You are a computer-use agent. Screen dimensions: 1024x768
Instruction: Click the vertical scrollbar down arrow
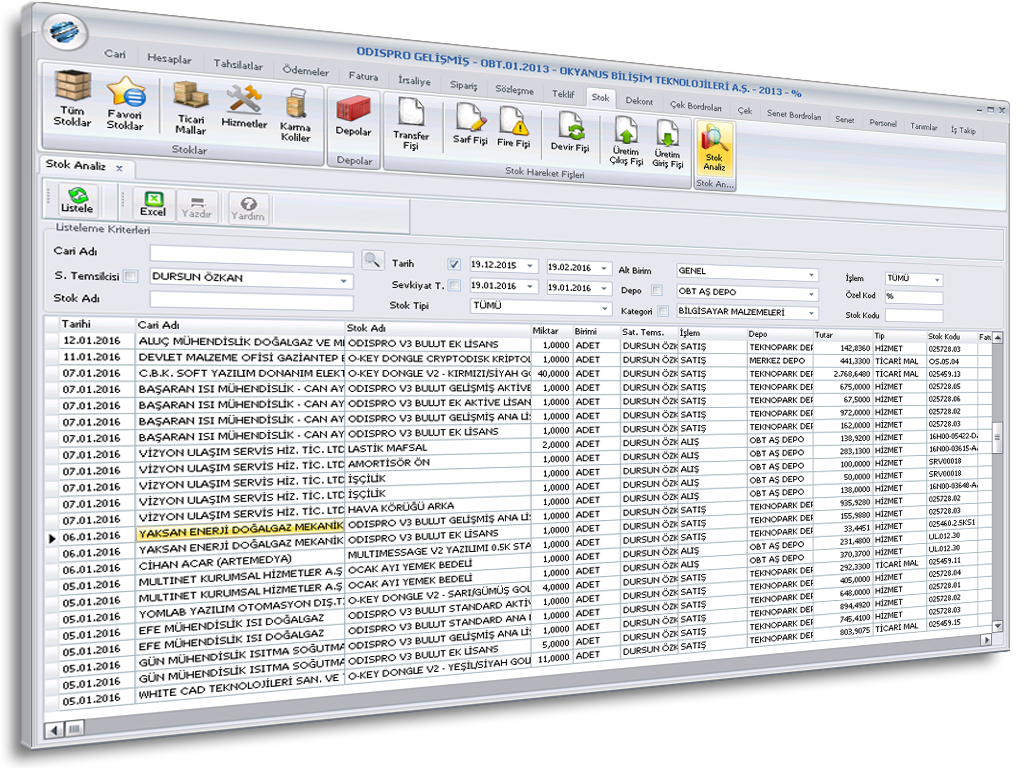997,625
